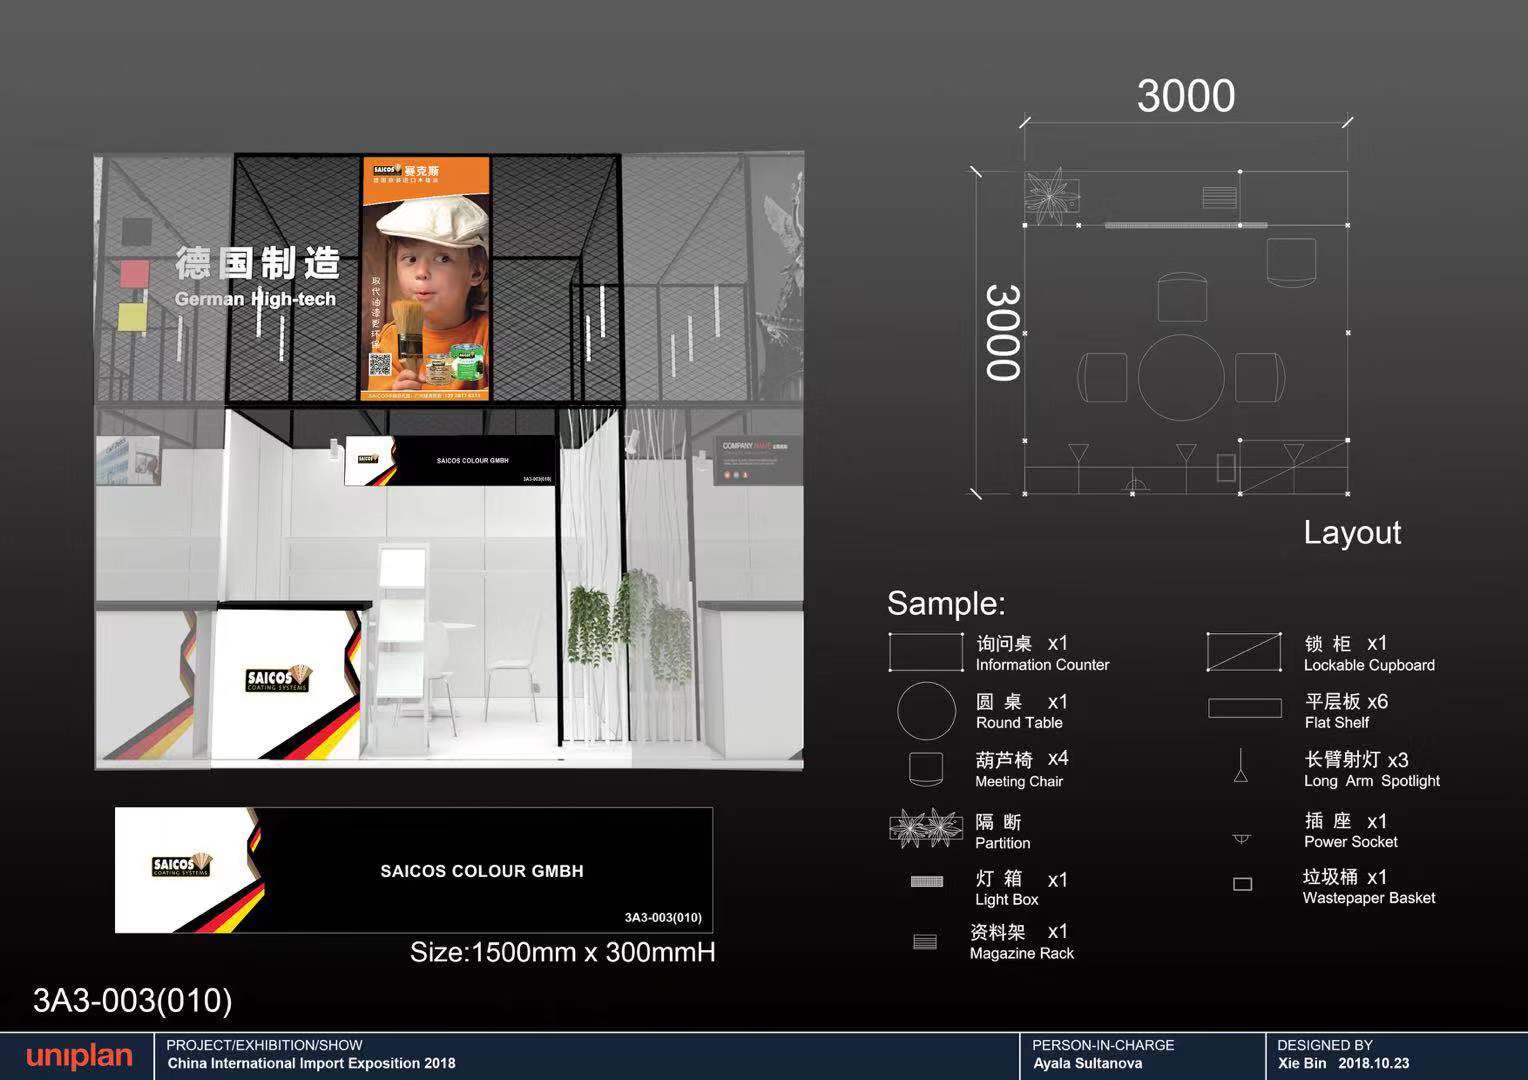The height and width of the screenshot is (1080, 1528).
Task: Click the SAICOS COLOUR GMBH fascia sign
Action: (414, 870)
